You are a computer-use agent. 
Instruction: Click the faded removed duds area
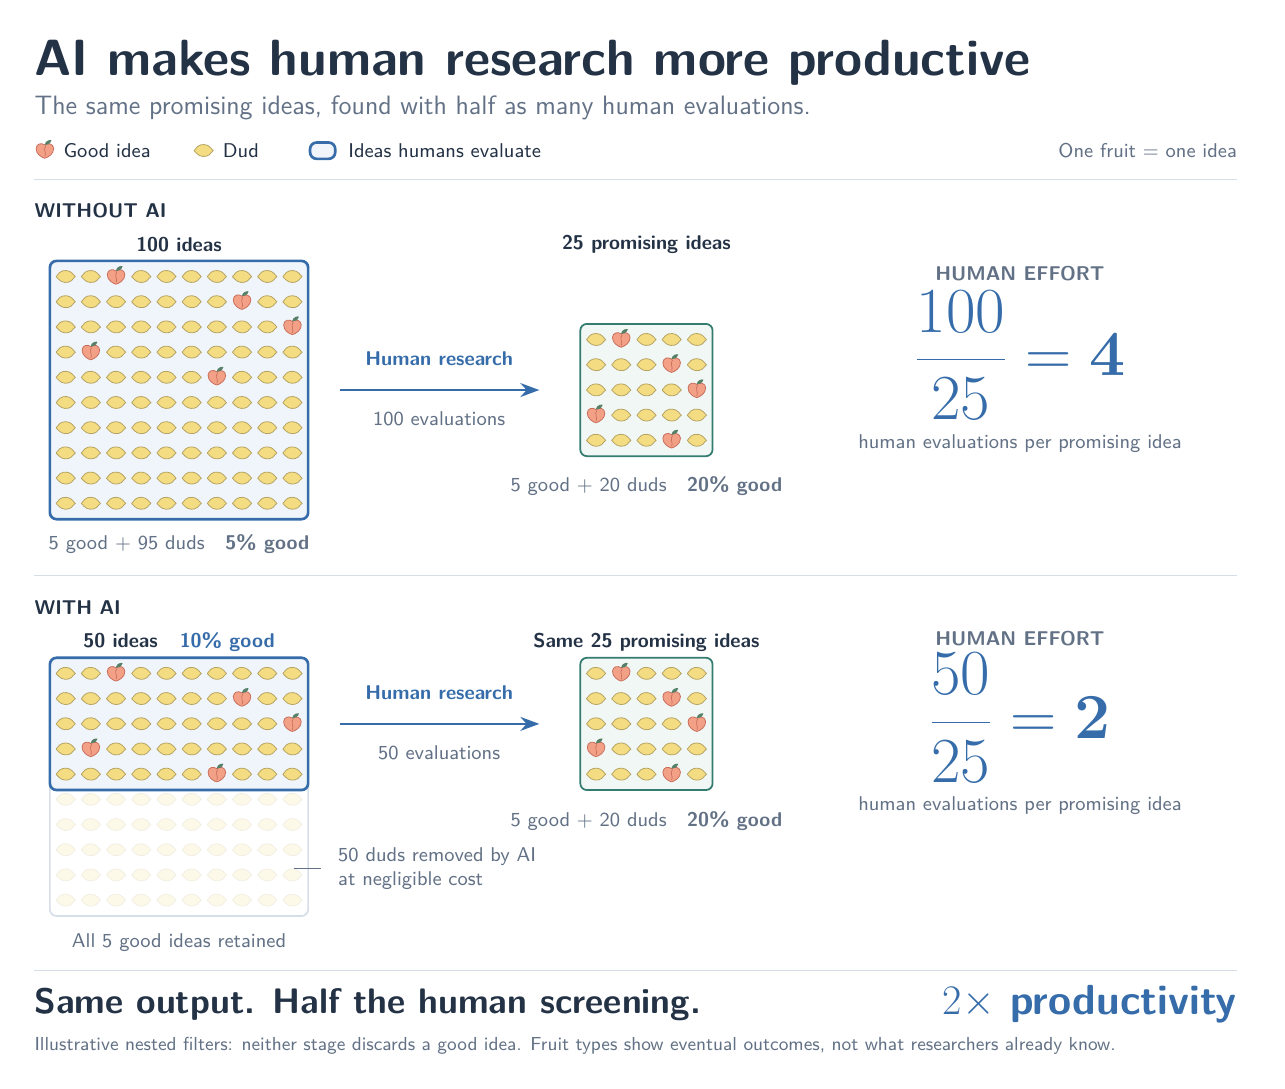point(179,852)
